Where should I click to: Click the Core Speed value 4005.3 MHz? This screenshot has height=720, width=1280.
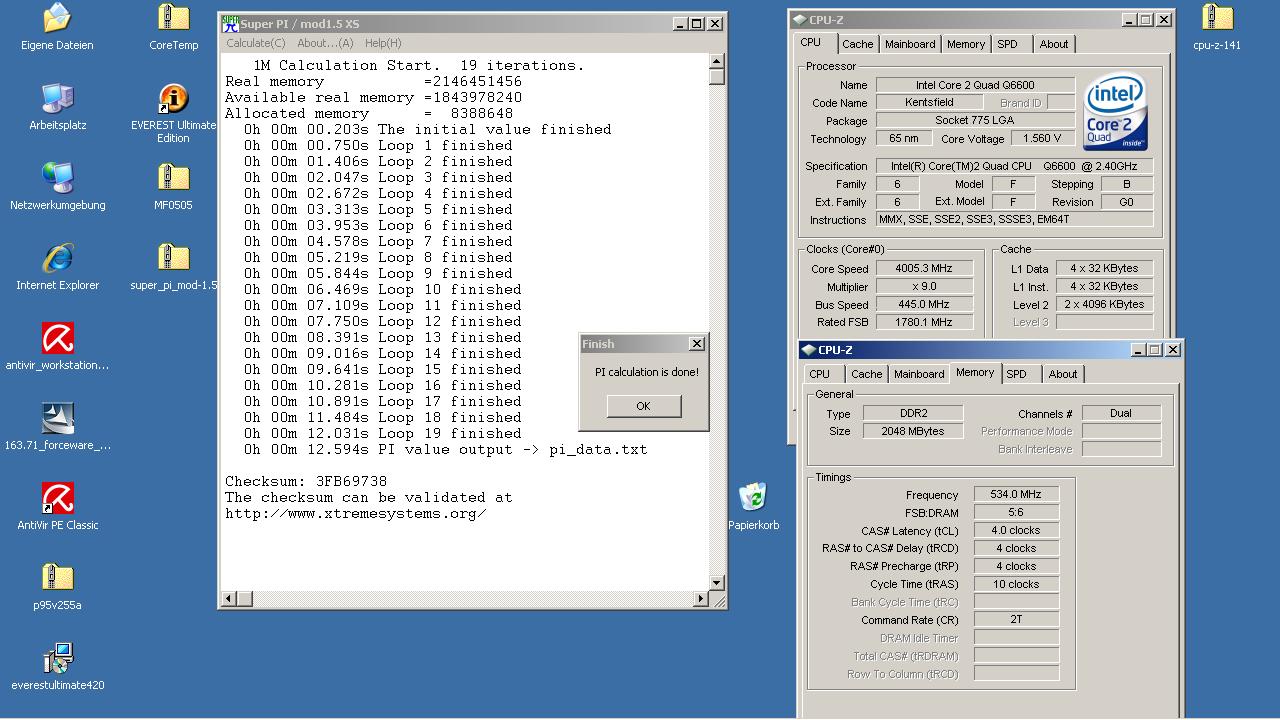(x=925, y=268)
